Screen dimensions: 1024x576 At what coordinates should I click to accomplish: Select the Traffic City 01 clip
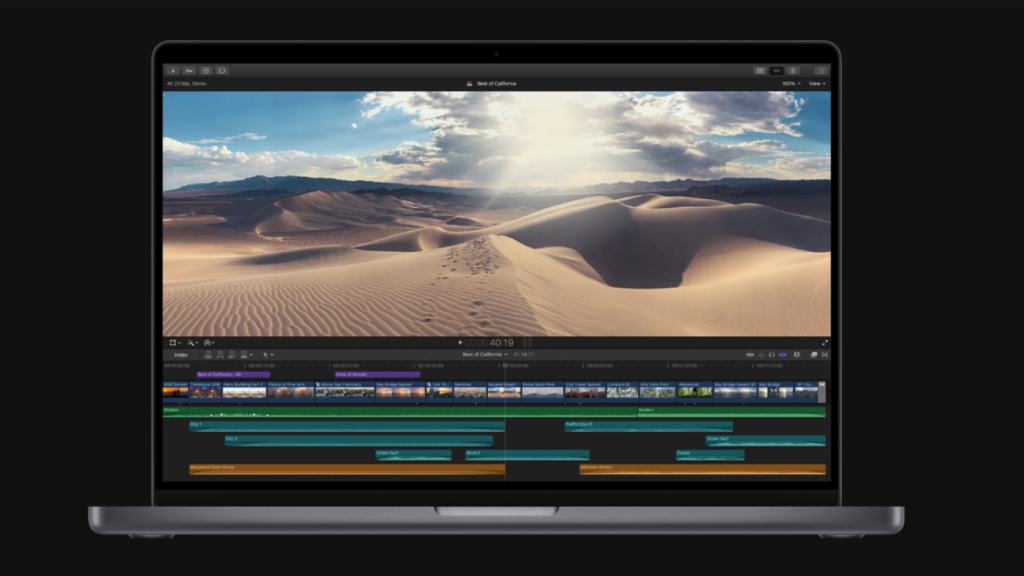tap(648, 424)
